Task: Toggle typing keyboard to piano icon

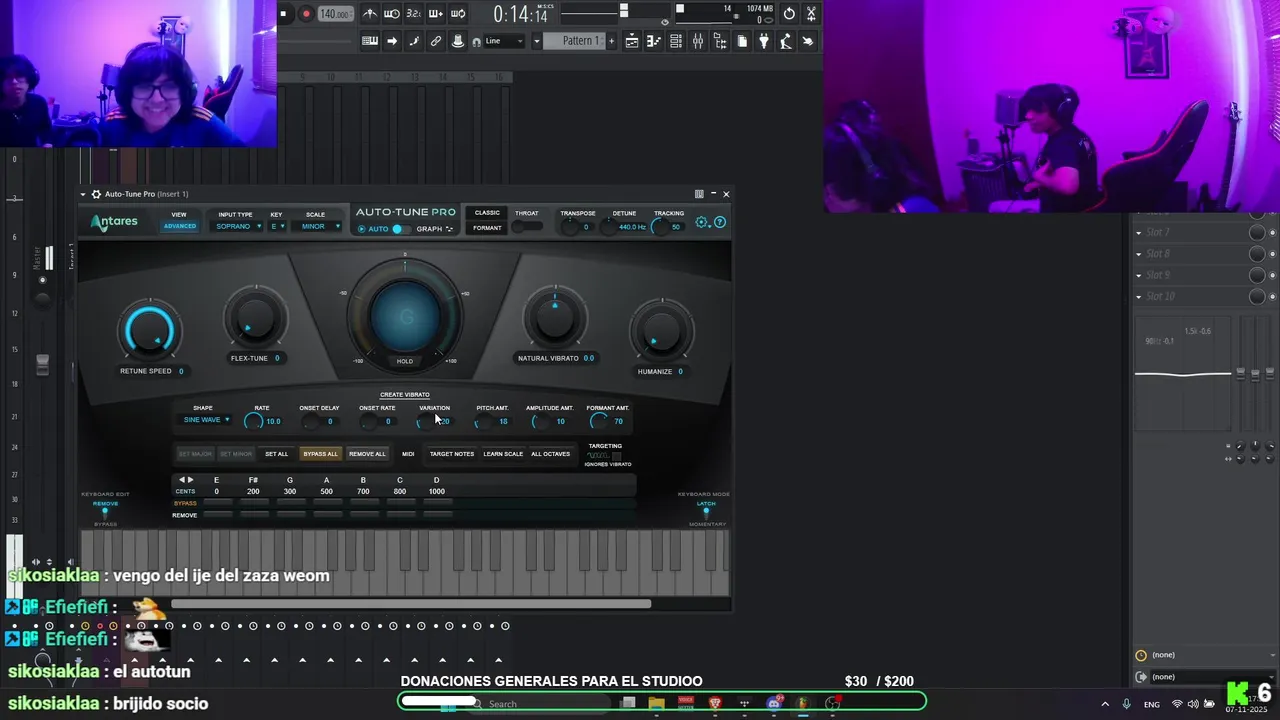Action: click(370, 41)
